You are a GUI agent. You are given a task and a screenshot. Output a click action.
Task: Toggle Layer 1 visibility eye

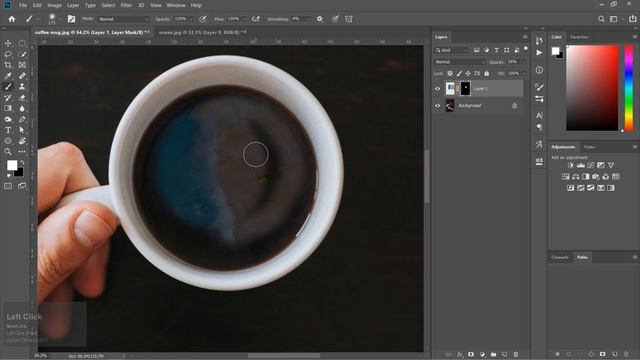tap(437, 89)
